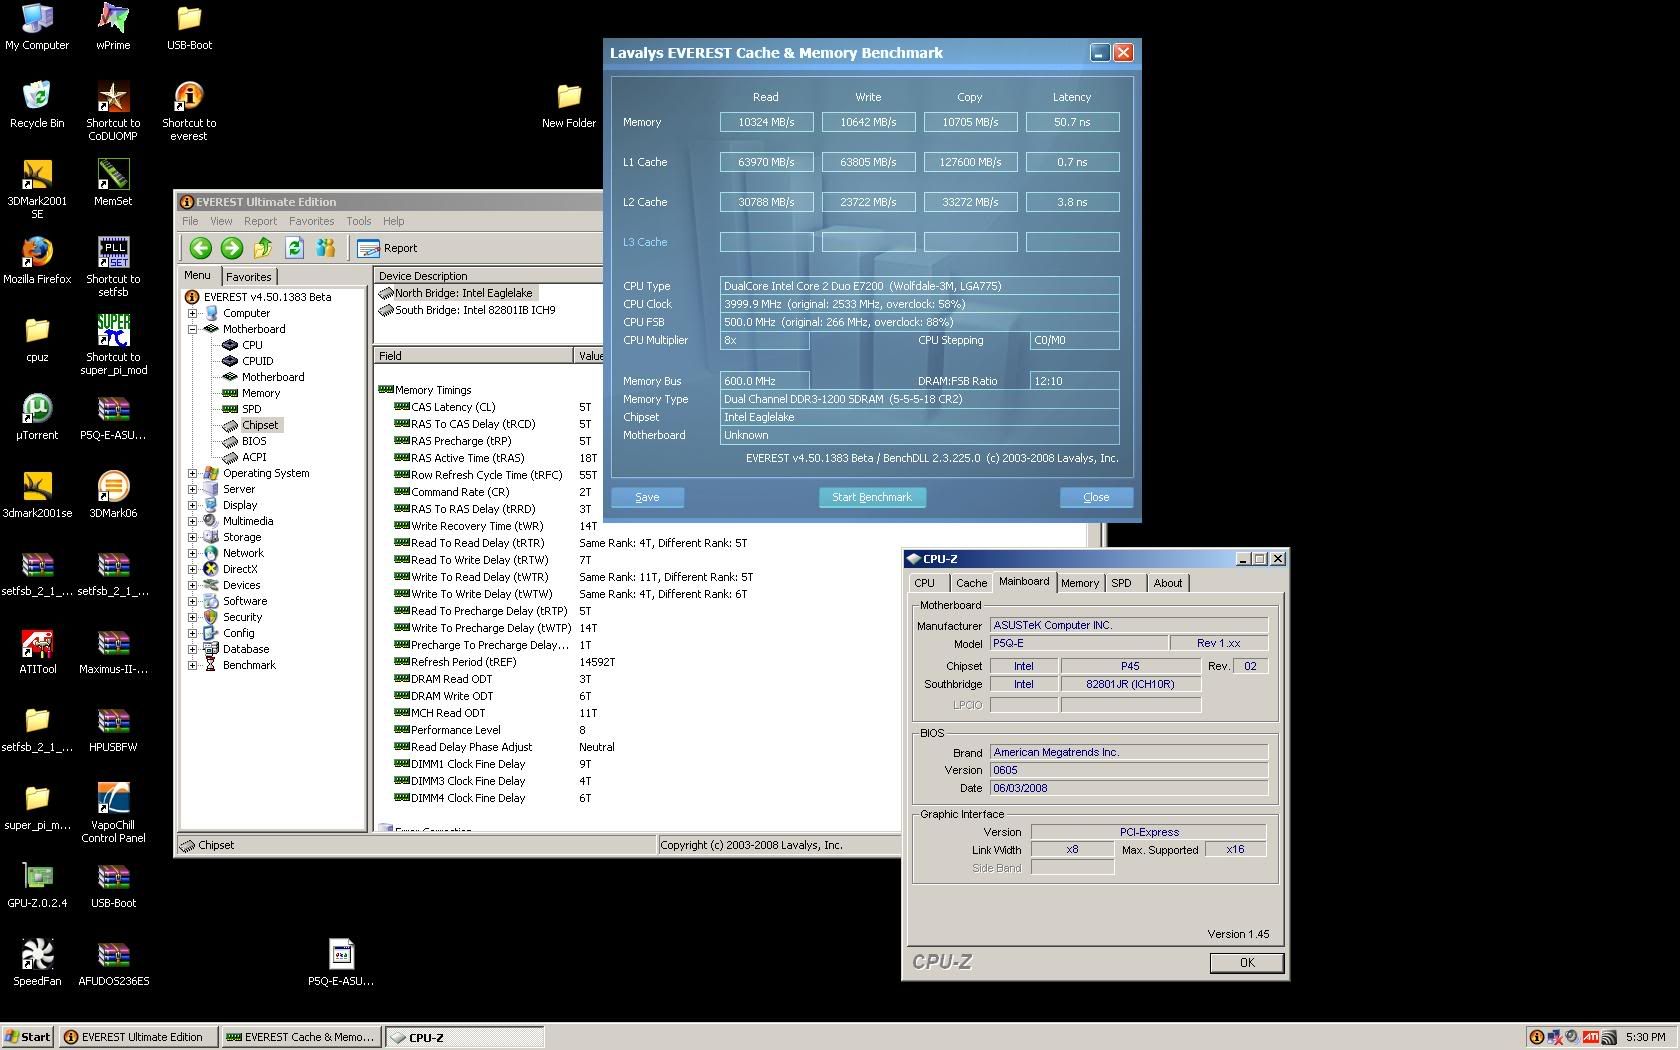Click the users icon in EVEREST toolbar

coord(325,248)
